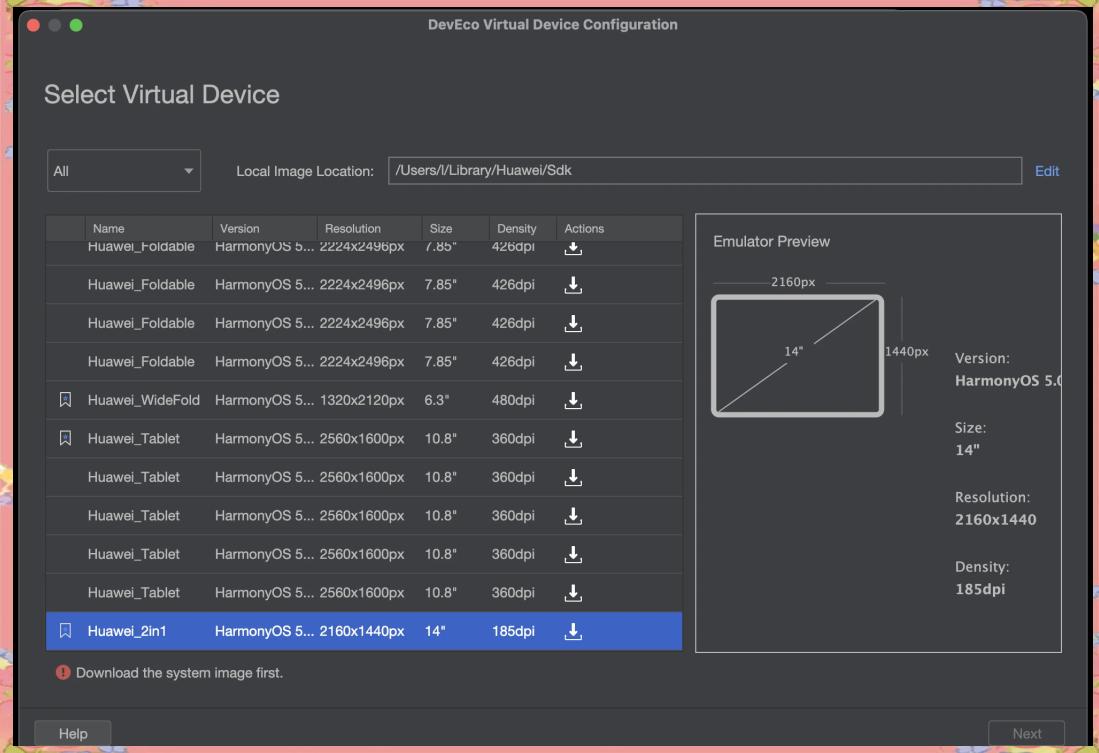The height and width of the screenshot is (753, 1099).
Task: Click the 2160x1440 resolution value in preview panel
Action: pos(995,520)
